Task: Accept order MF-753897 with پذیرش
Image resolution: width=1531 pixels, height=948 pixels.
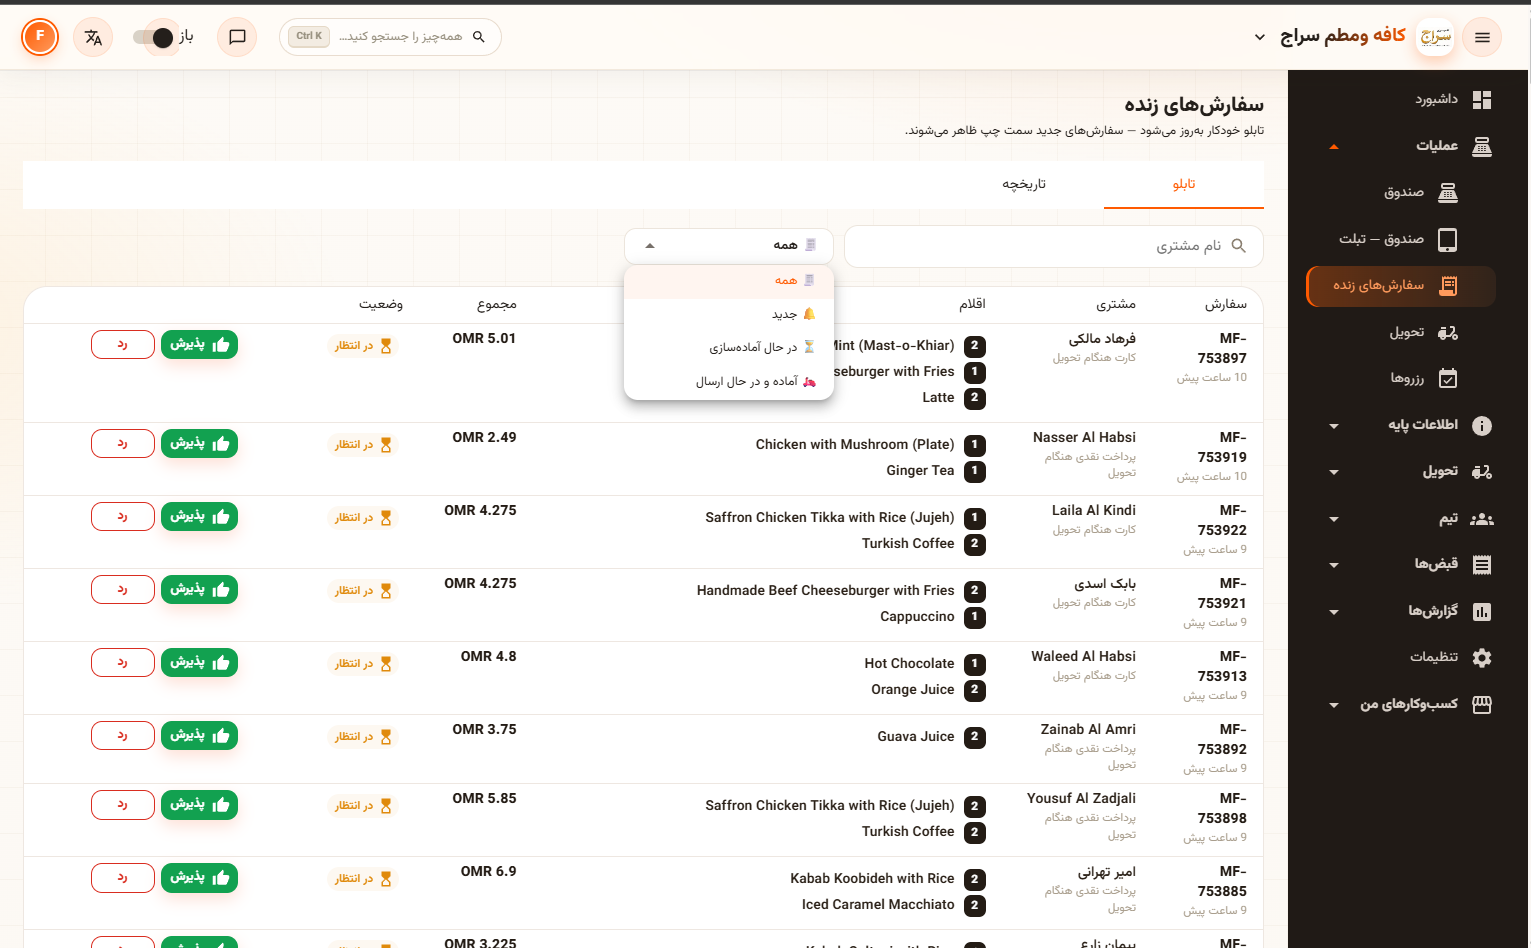Action: (199, 345)
